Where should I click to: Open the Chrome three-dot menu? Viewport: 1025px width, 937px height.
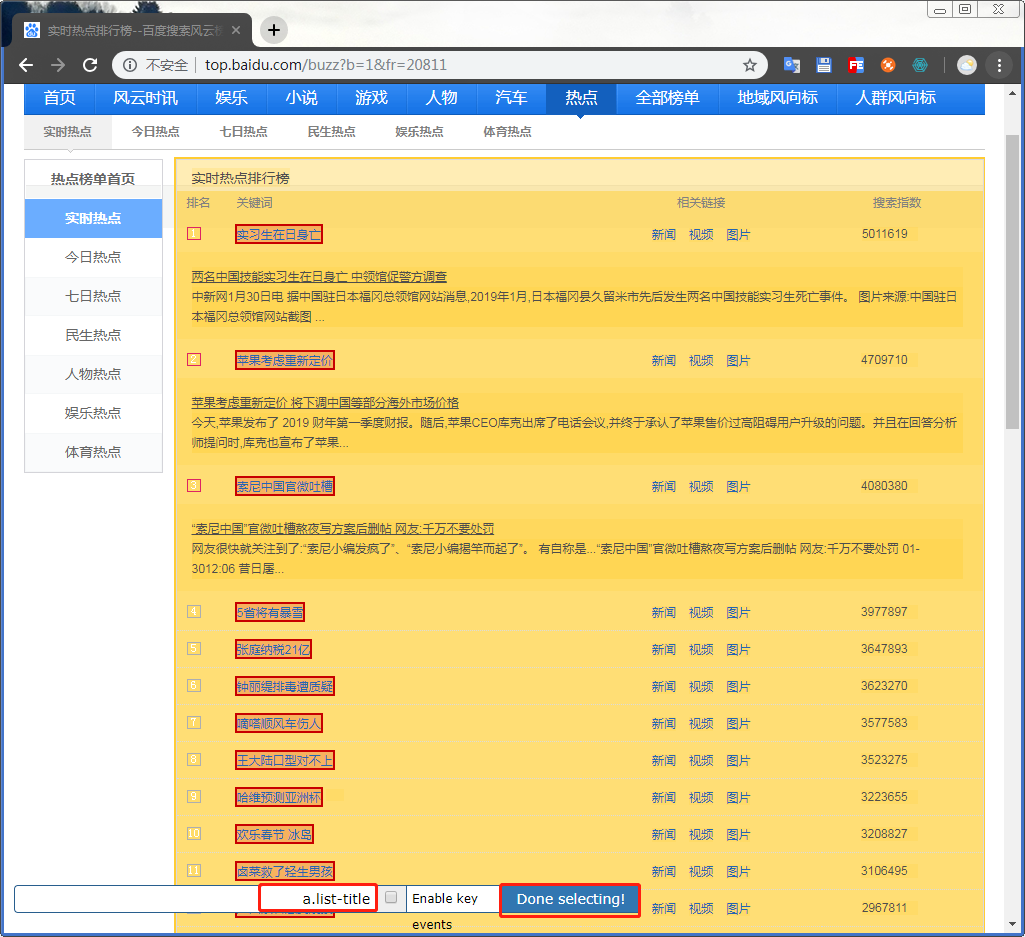click(x=999, y=65)
